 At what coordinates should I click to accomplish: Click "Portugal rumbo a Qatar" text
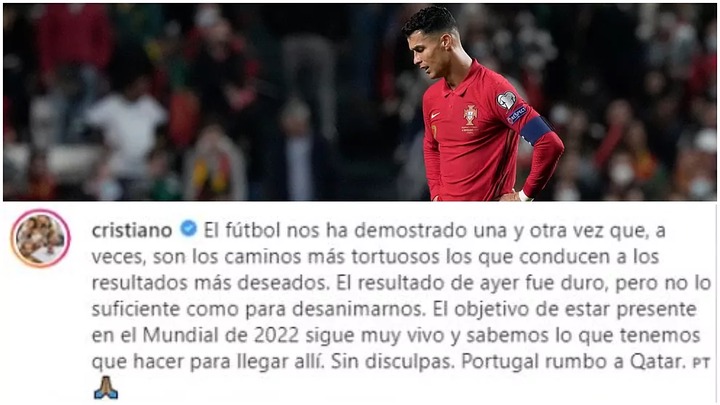click(572, 362)
